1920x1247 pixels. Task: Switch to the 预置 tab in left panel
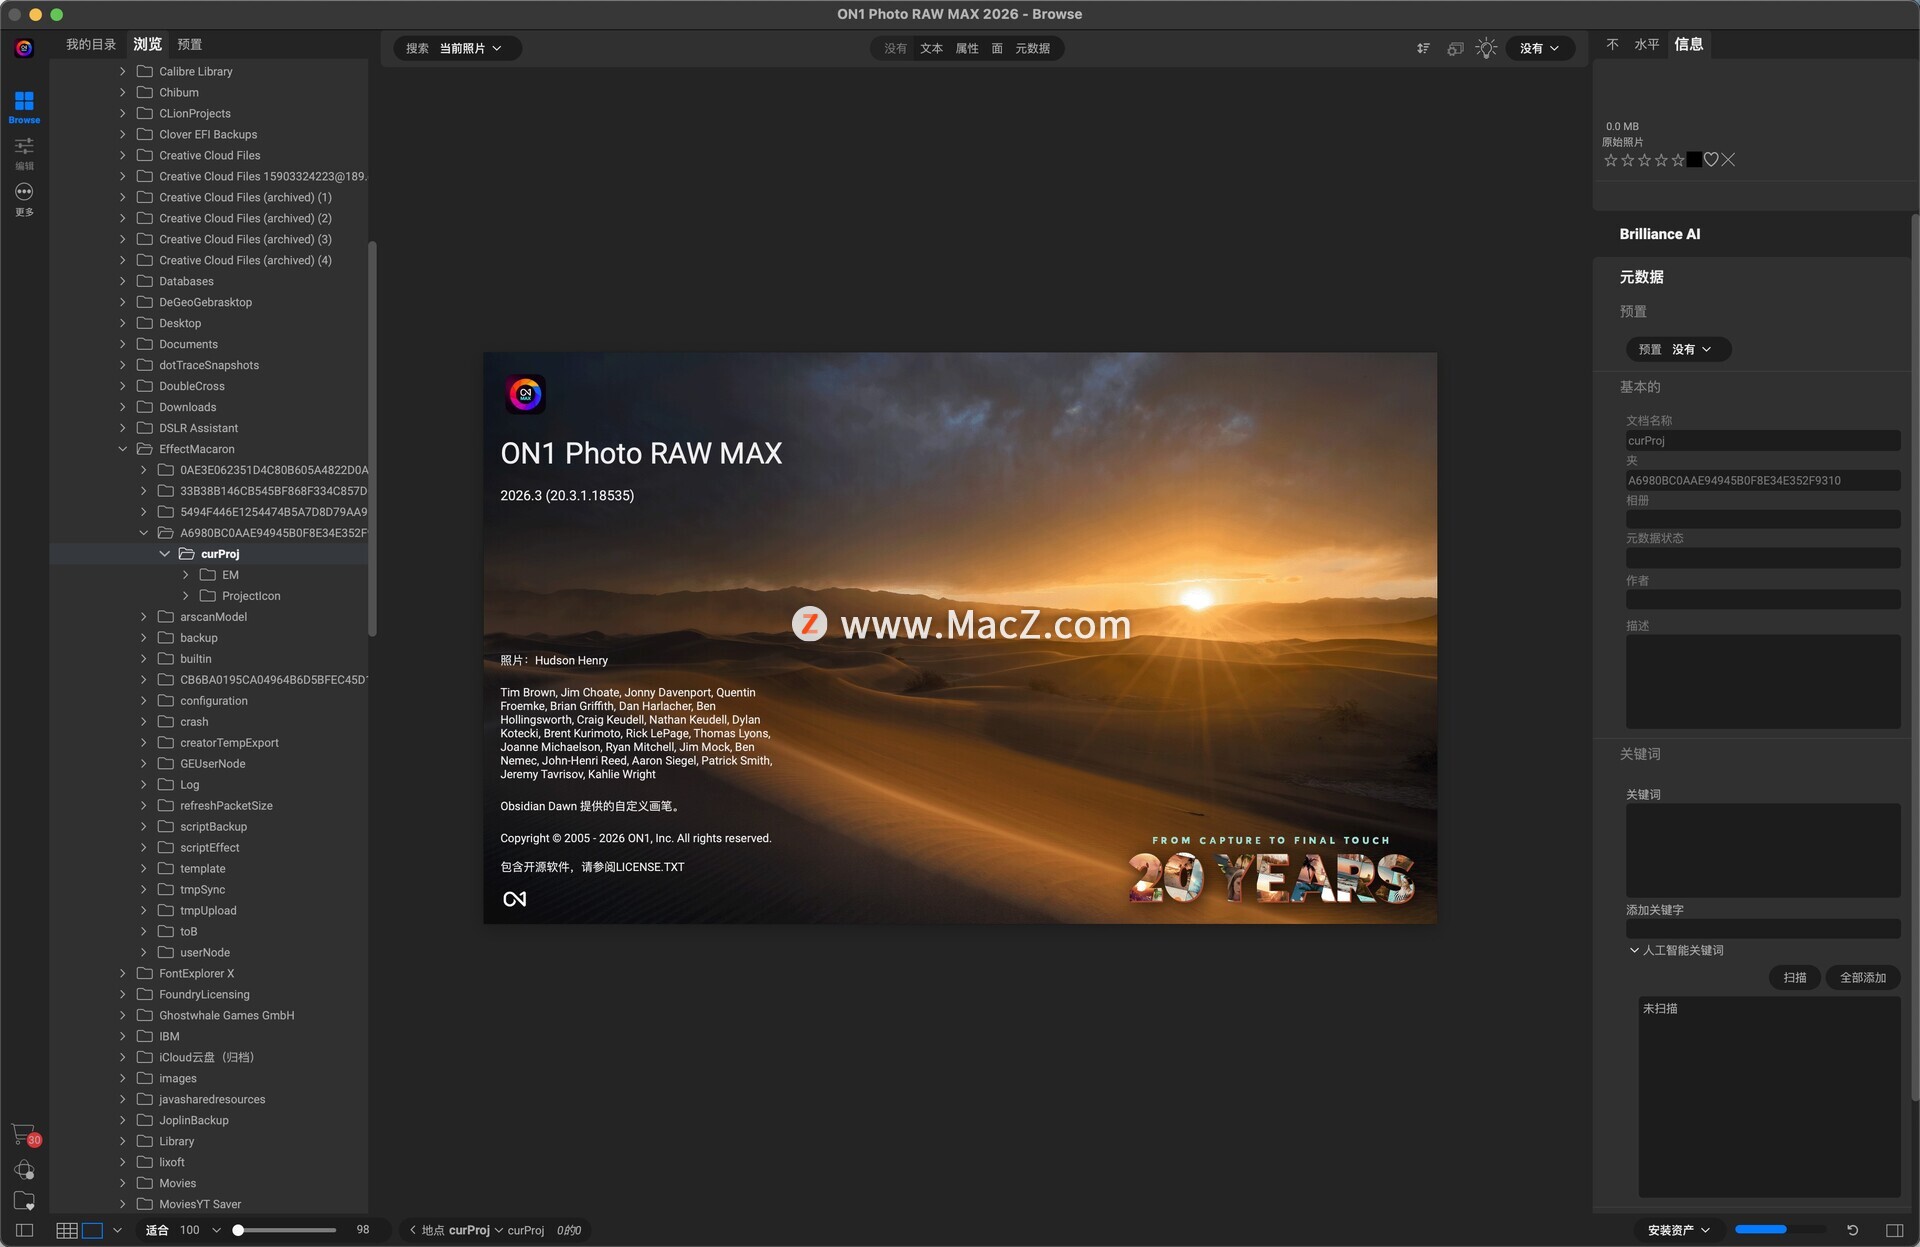[189, 44]
